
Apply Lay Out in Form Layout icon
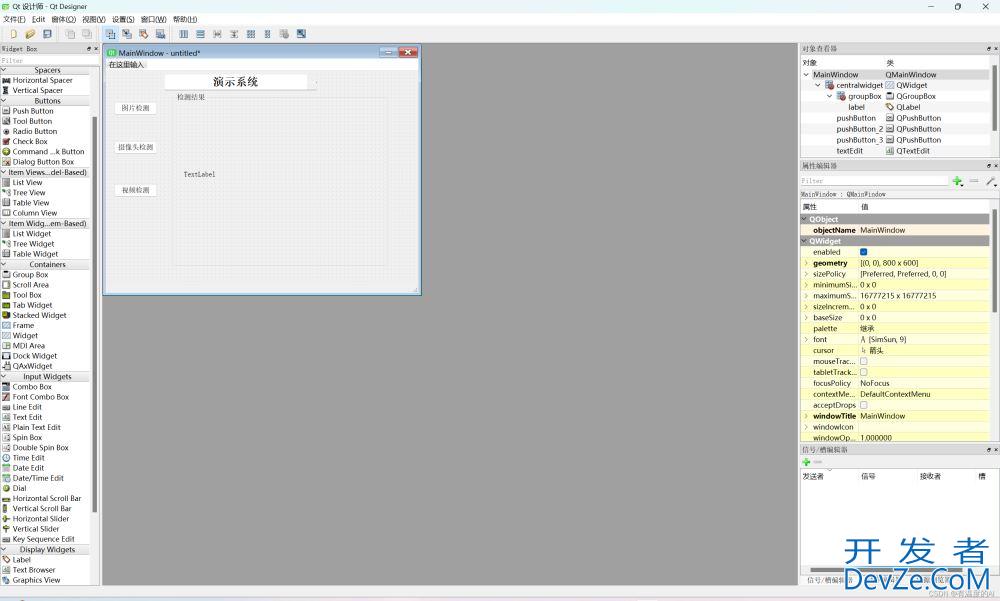[267, 34]
